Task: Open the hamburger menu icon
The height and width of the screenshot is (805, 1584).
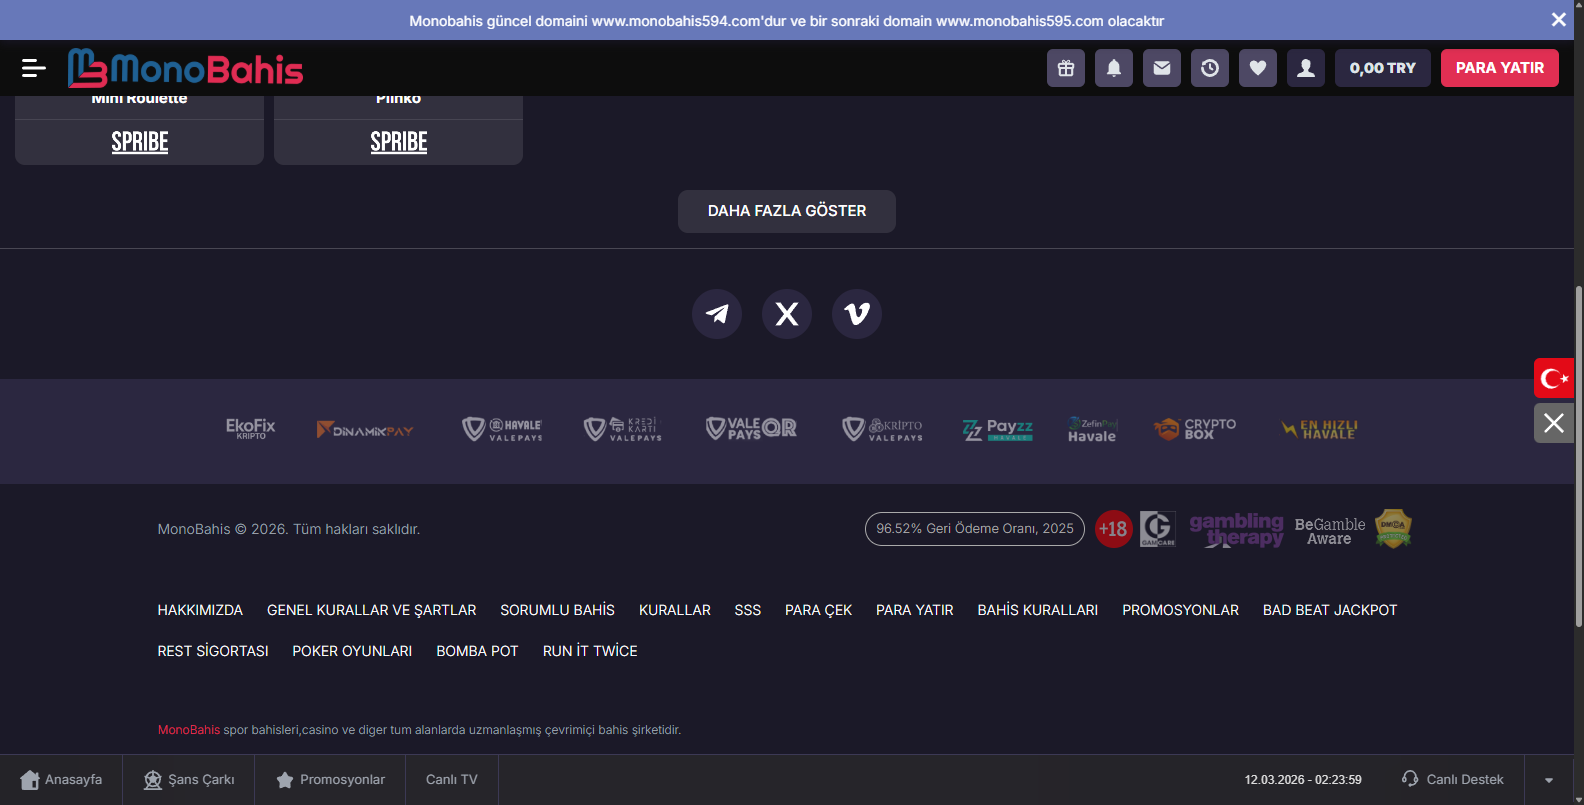Action: pyautogui.click(x=33, y=68)
